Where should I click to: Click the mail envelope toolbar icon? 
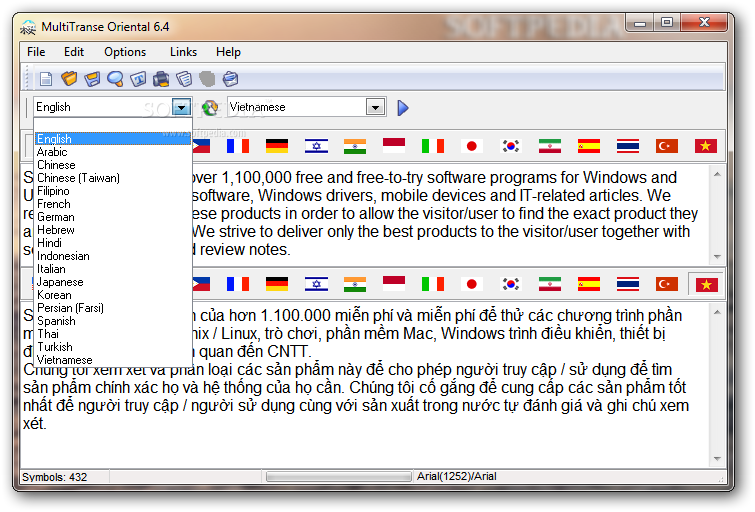(230, 79)
